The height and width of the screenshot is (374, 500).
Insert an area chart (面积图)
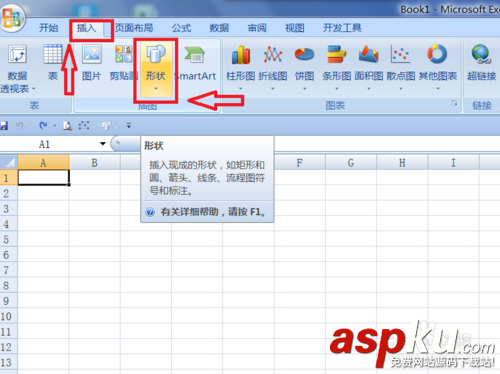pos(368,62)
